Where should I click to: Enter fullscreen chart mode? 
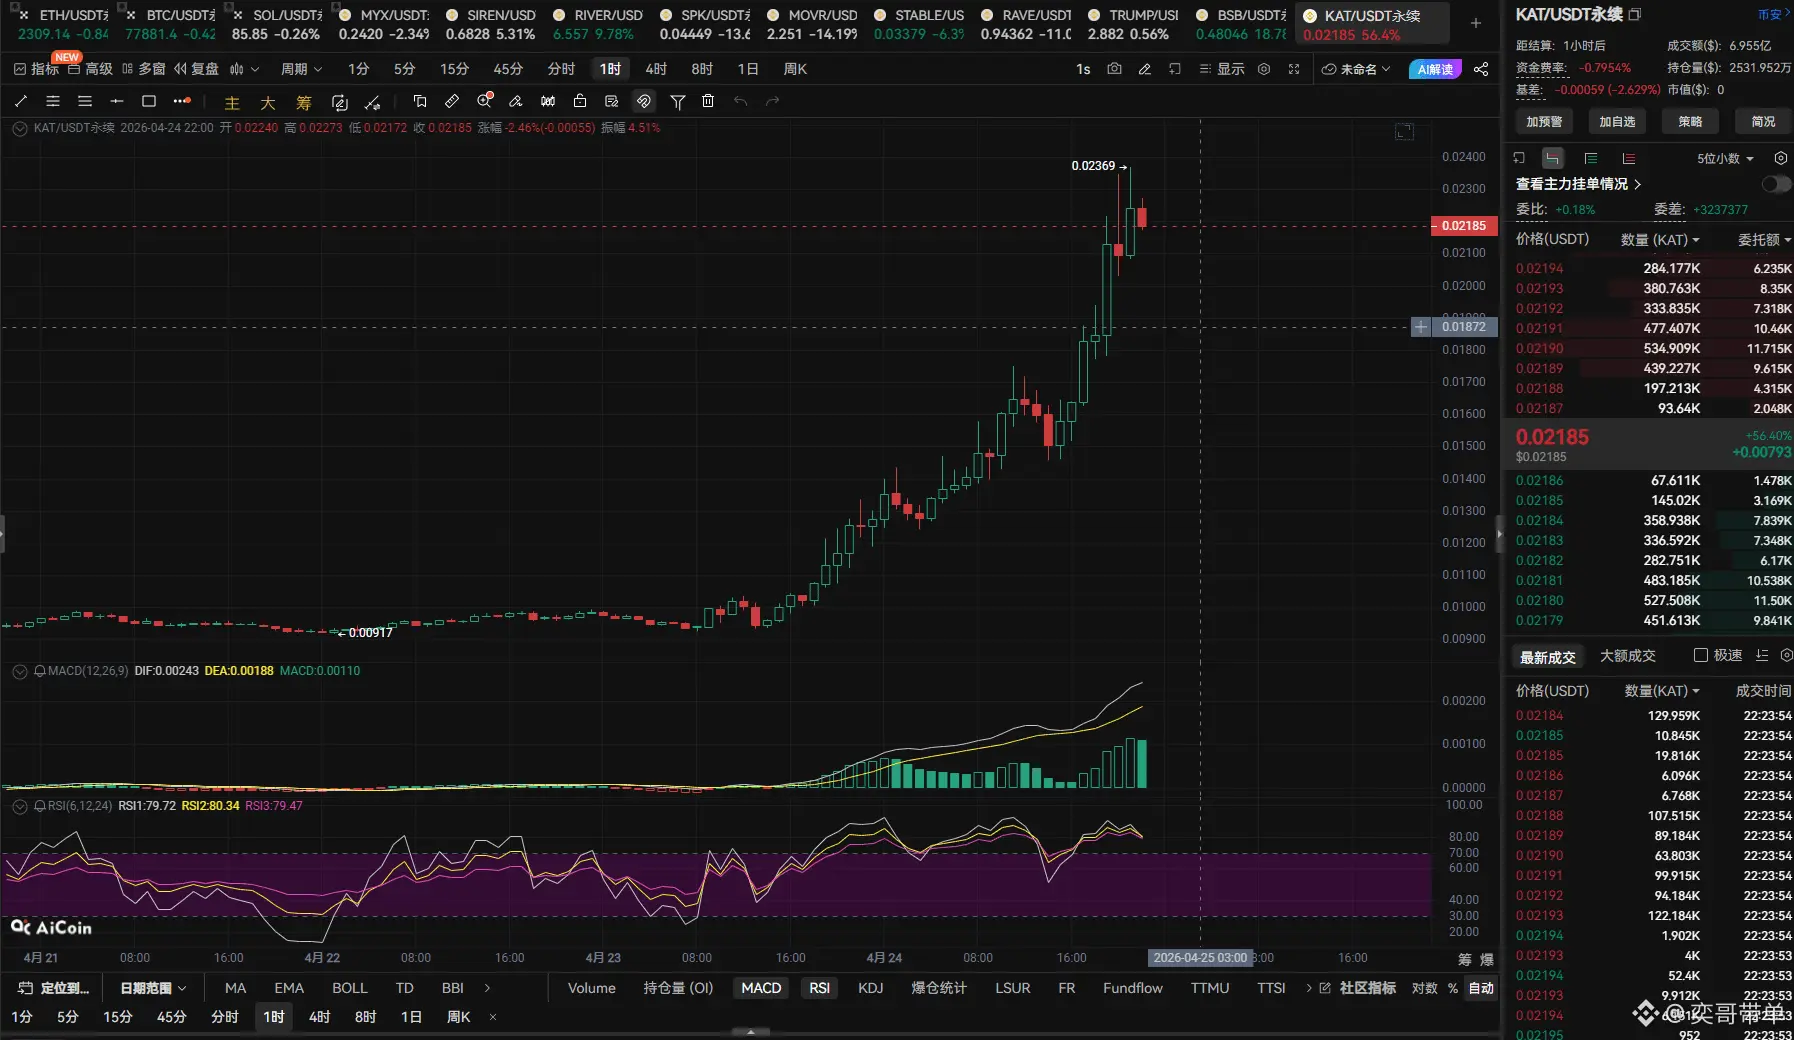pyautogui.click(x=1294, y=69)
